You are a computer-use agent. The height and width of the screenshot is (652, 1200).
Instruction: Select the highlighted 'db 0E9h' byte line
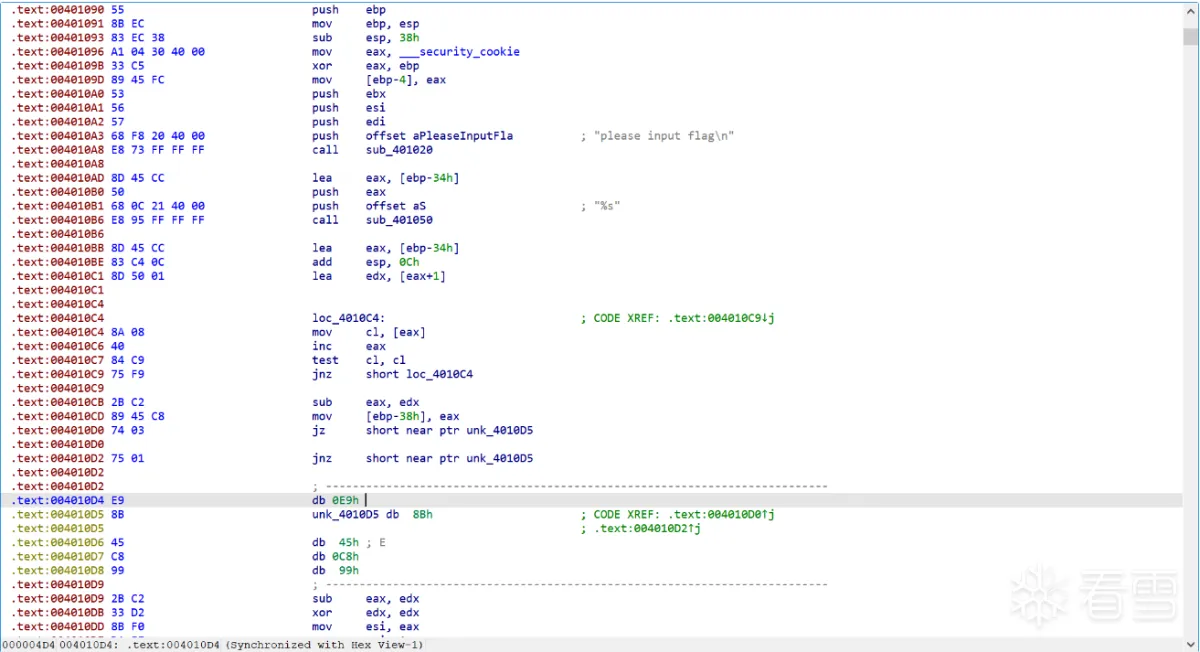point(335,500)
